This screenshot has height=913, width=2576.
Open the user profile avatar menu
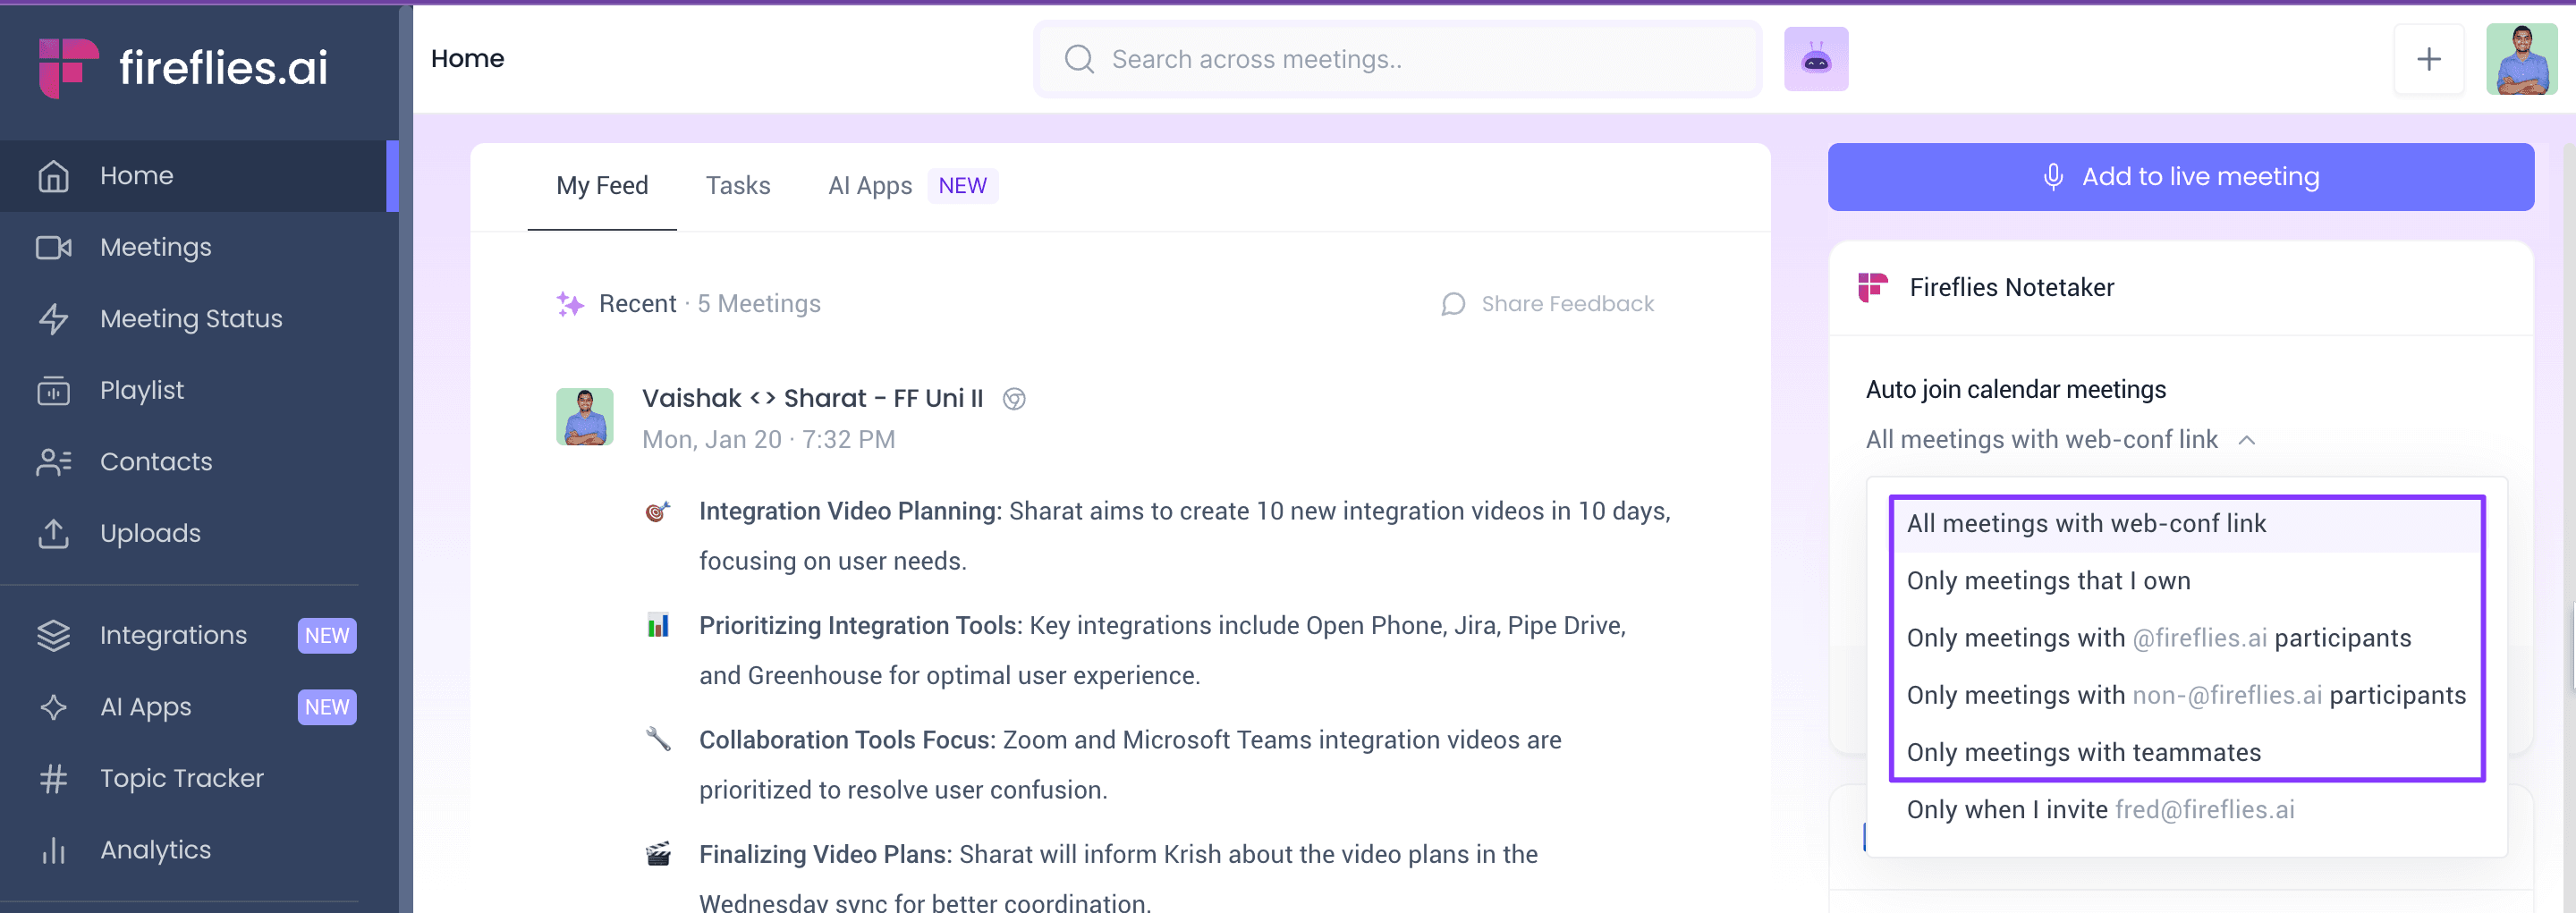click(2521, 59)
